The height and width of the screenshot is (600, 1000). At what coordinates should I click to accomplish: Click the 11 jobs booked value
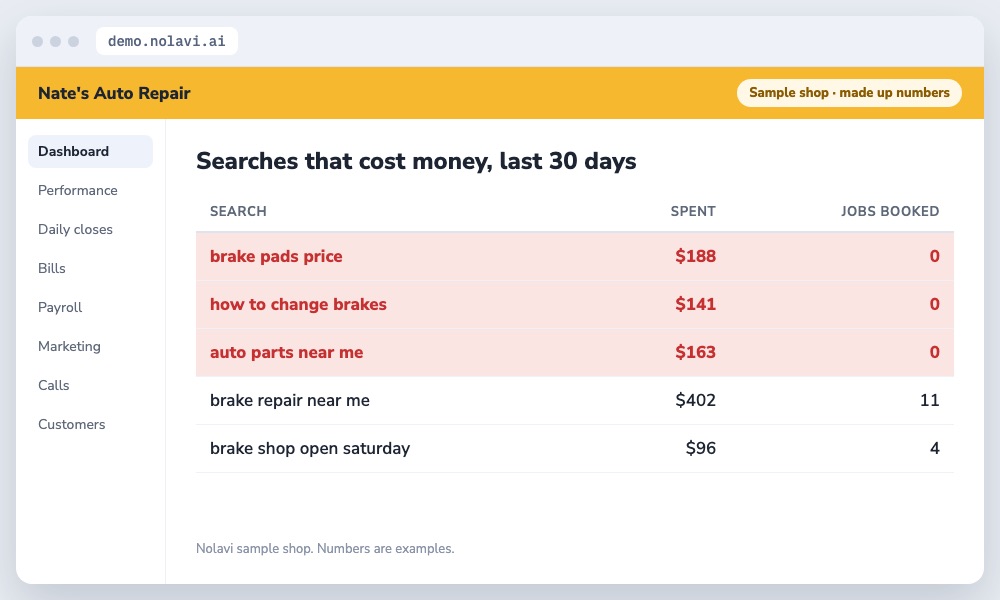coord(929,400)
